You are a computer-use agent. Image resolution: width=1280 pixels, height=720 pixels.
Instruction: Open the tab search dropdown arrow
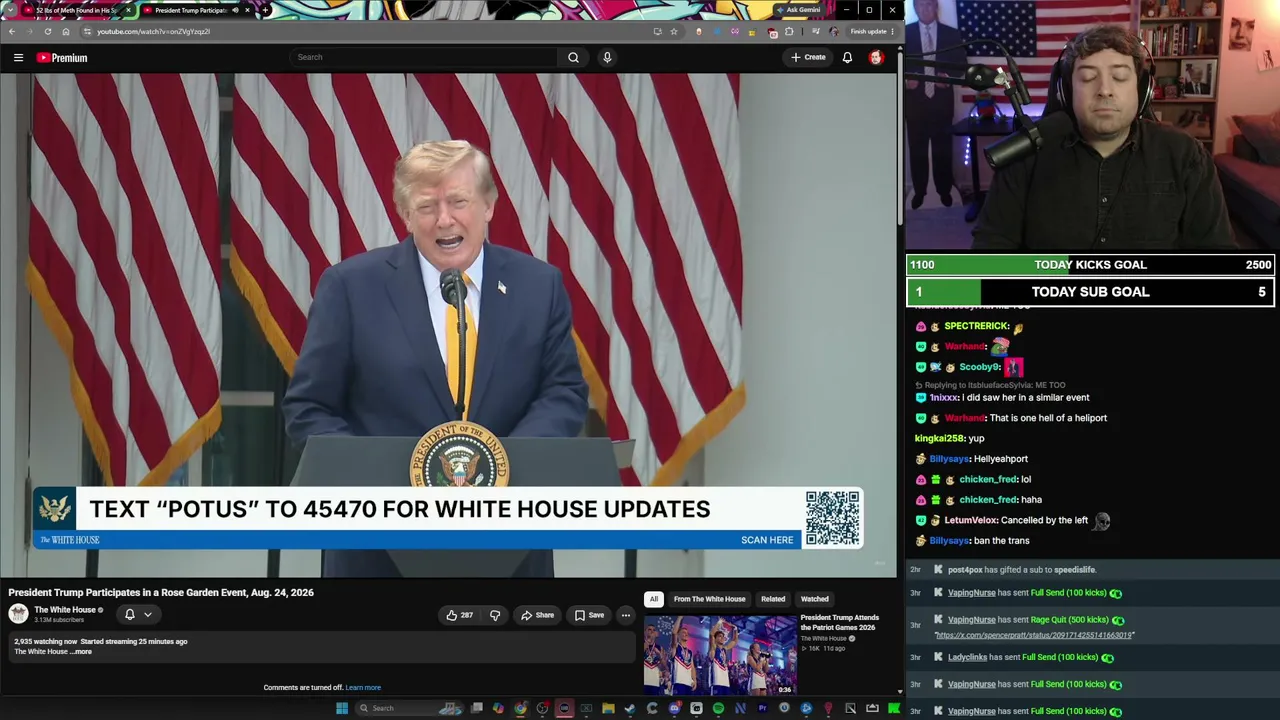[x=10, y=10]
